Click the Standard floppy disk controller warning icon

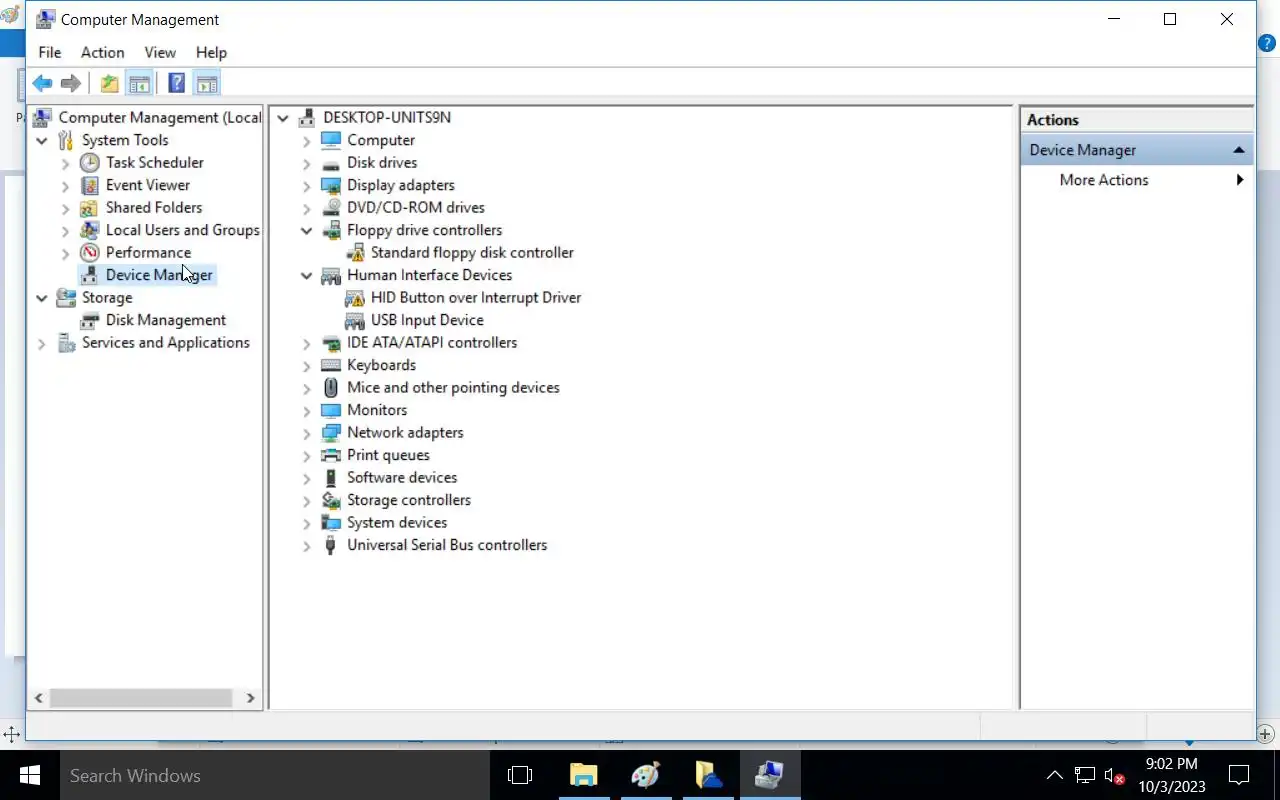[354, 253]
